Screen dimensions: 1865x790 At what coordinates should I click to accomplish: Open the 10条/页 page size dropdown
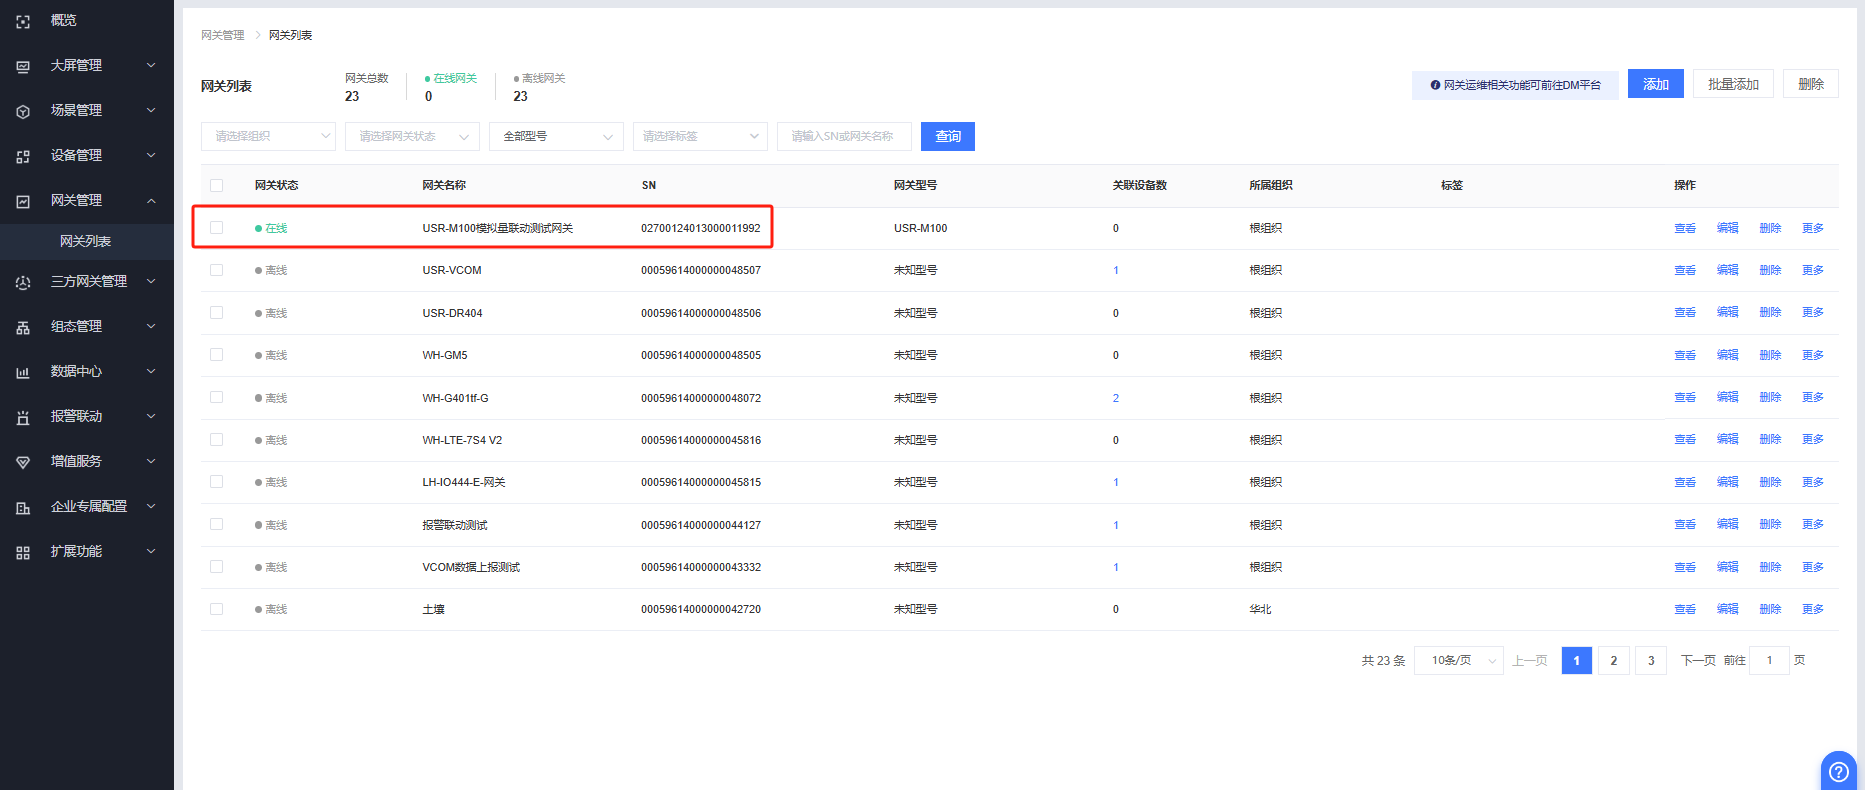(1458, 660)
